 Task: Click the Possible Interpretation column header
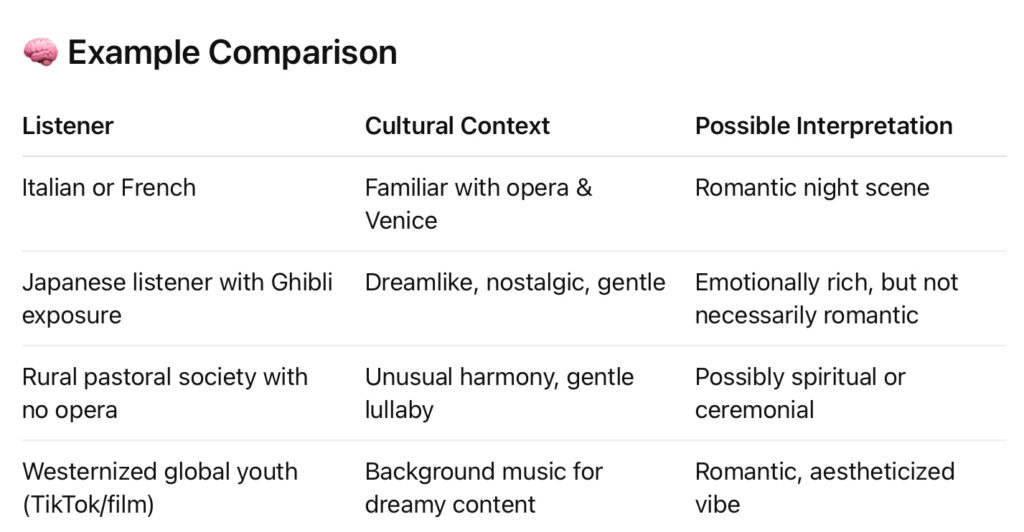click(x=824, y=126)
